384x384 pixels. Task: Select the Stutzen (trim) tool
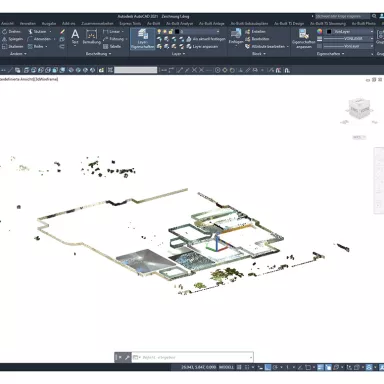pos(39,31)
